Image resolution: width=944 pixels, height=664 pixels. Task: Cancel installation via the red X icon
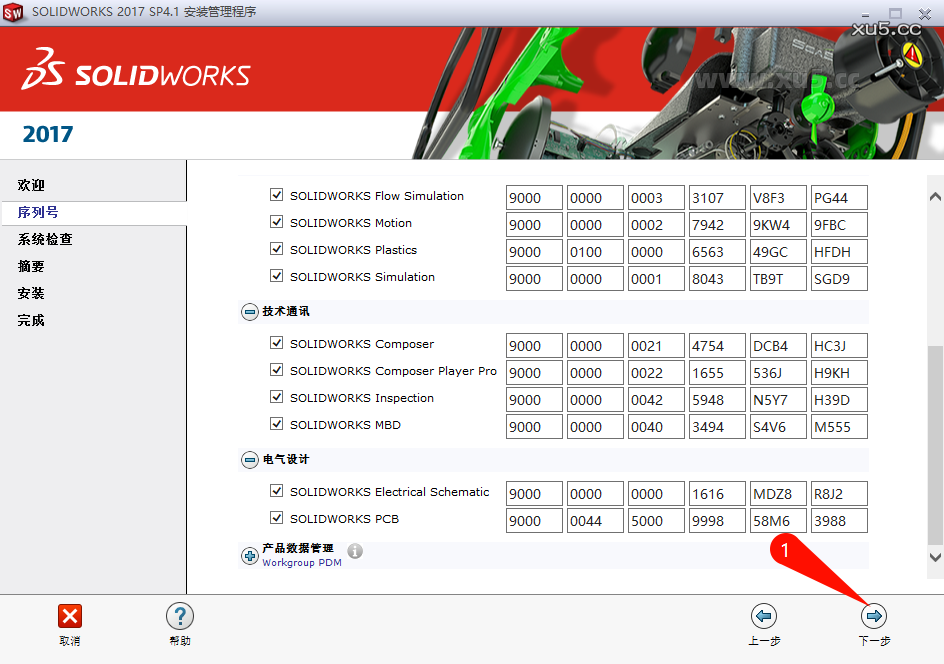[x=69, y=616]
